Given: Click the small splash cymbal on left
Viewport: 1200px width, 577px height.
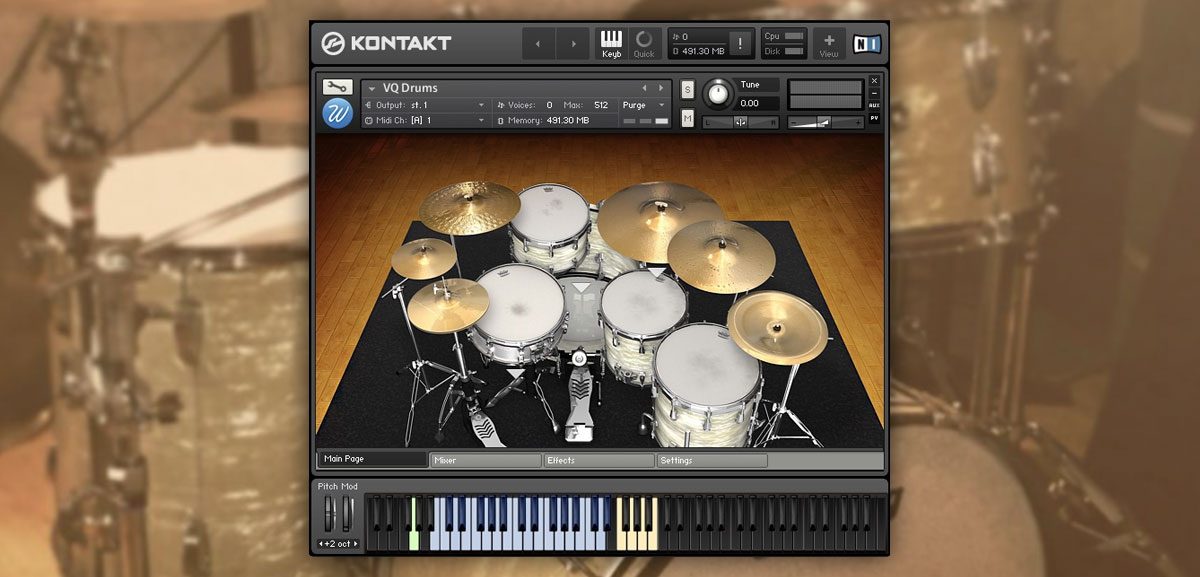Looking at the screenshot, I should point(424,257).
